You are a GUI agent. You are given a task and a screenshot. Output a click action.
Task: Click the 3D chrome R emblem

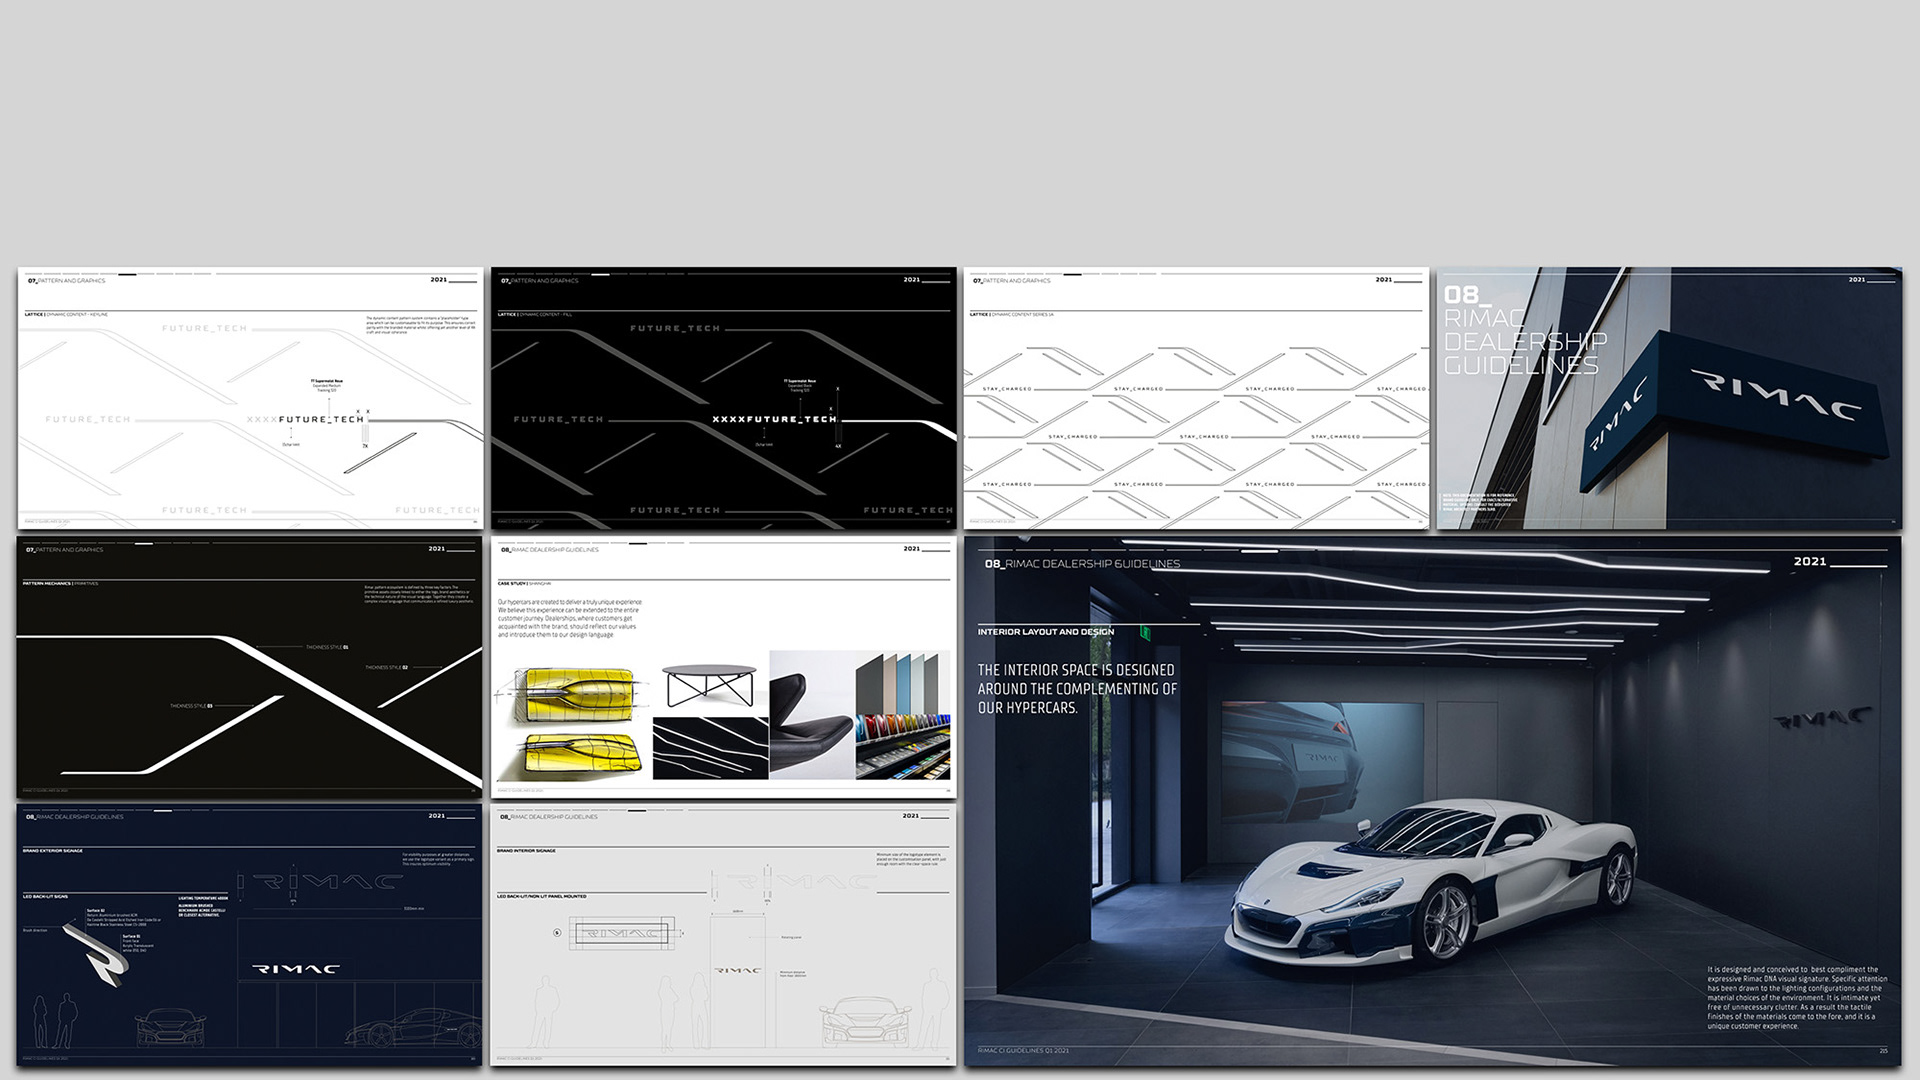click(x=97, y=957)
